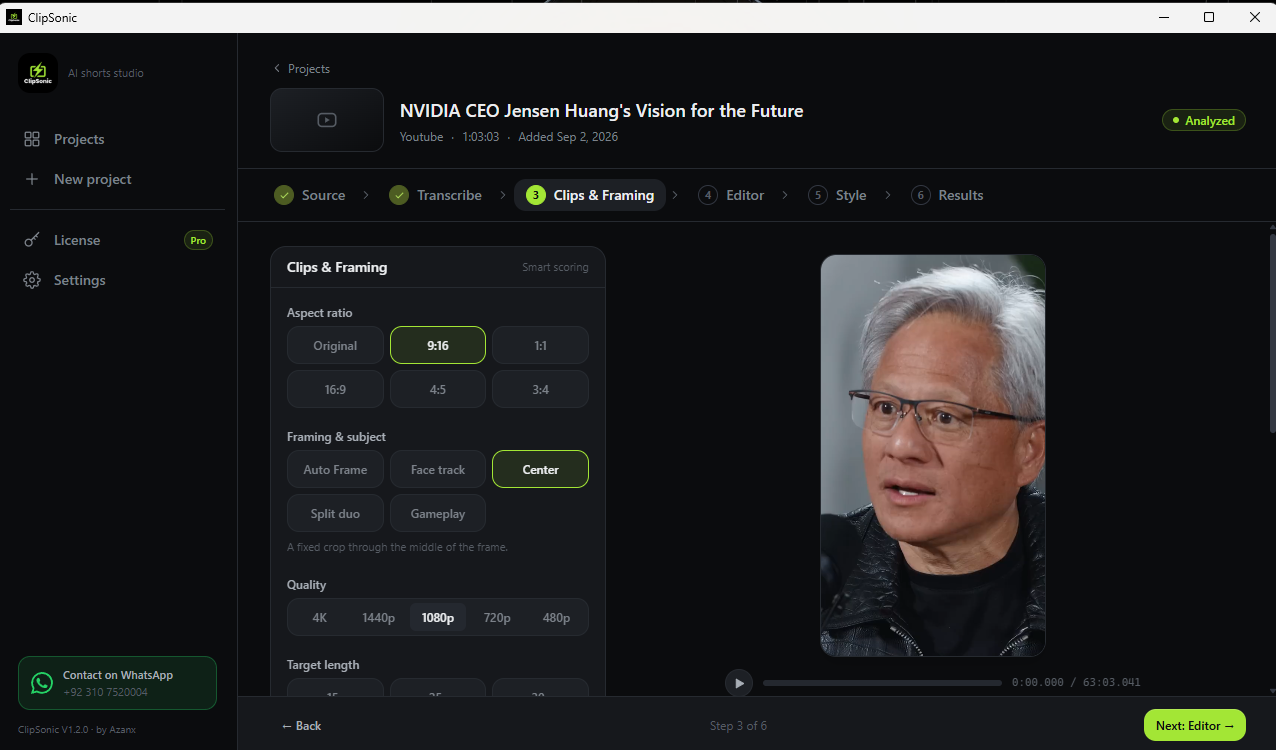Choose Gameplay framing mode
This screenshot has height=750, width=1276.
click(438, 513)
